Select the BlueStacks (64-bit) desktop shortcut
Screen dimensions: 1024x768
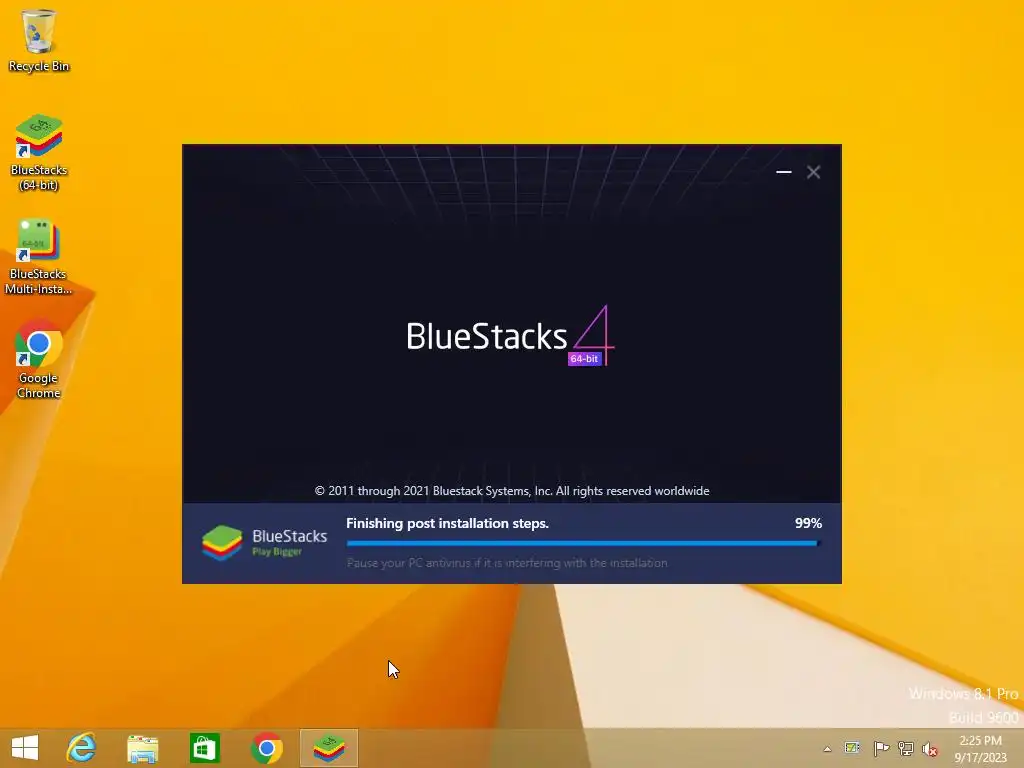pyautogui.click(x=39, y=153)
